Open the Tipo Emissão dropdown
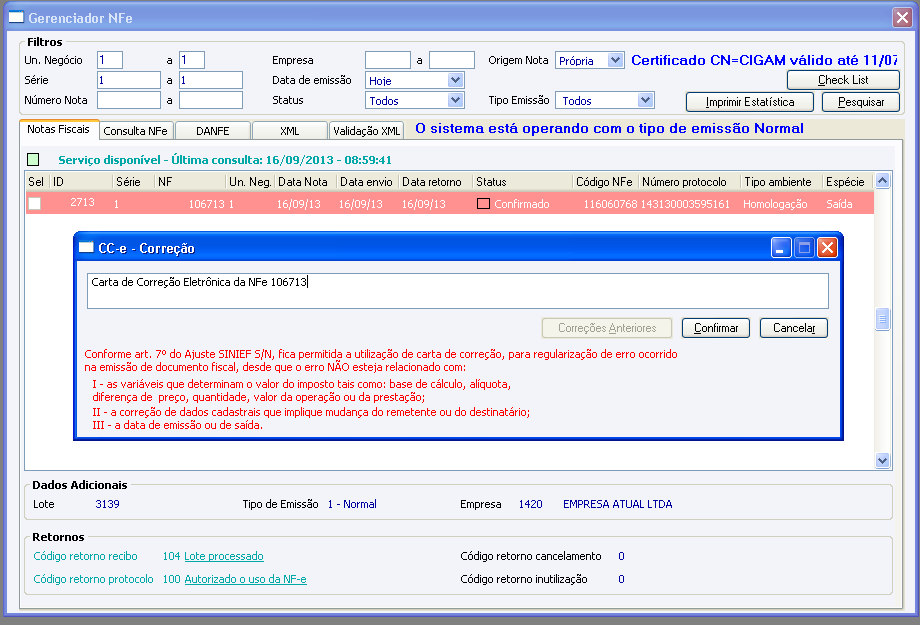The height and width of the screenshot is (625, 920). point(645,100)
